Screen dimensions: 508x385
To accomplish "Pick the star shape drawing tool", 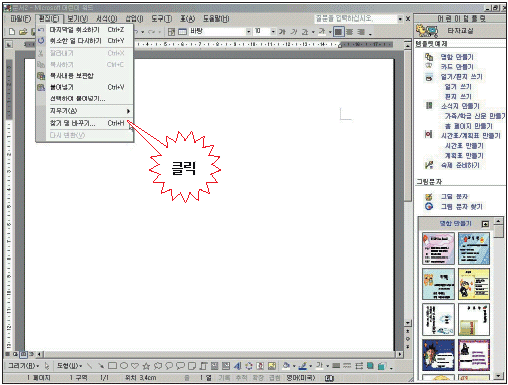I will [x=146, y=366].
